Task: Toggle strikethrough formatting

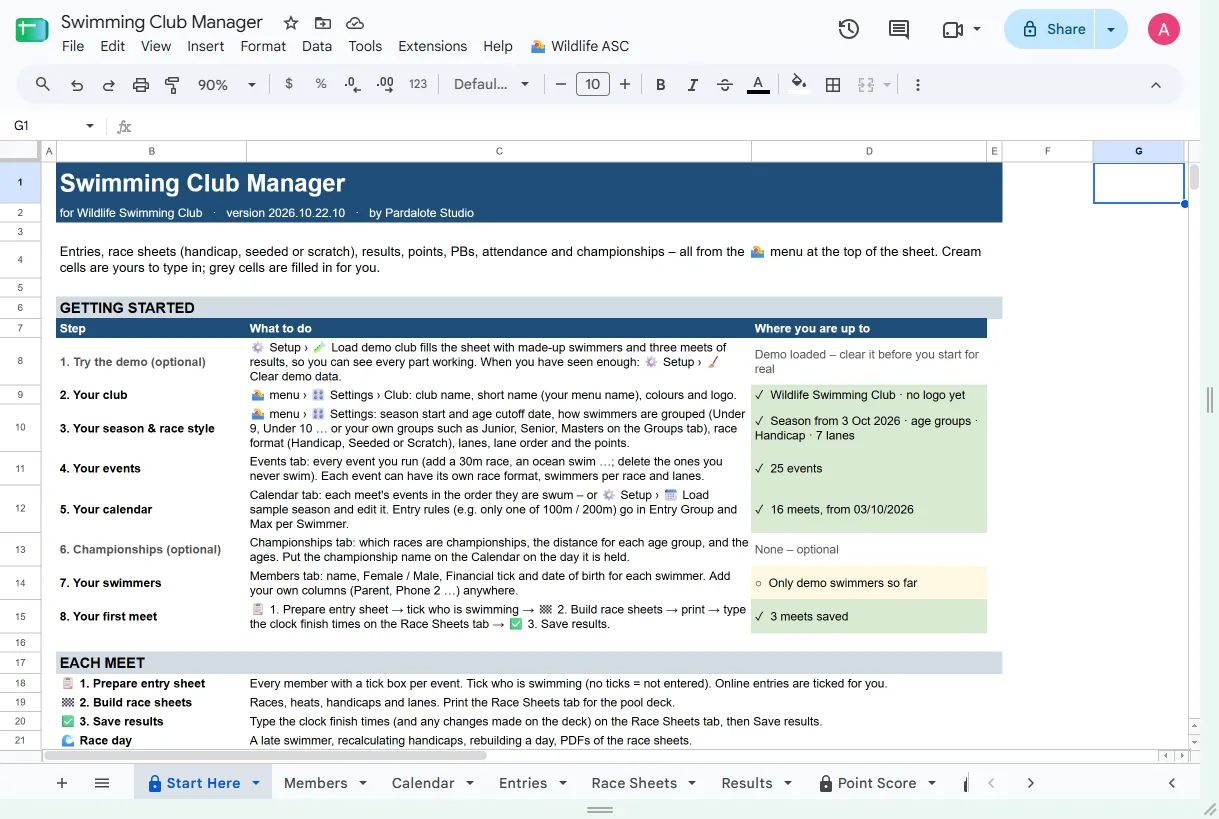Action: [x=725, y=85]
